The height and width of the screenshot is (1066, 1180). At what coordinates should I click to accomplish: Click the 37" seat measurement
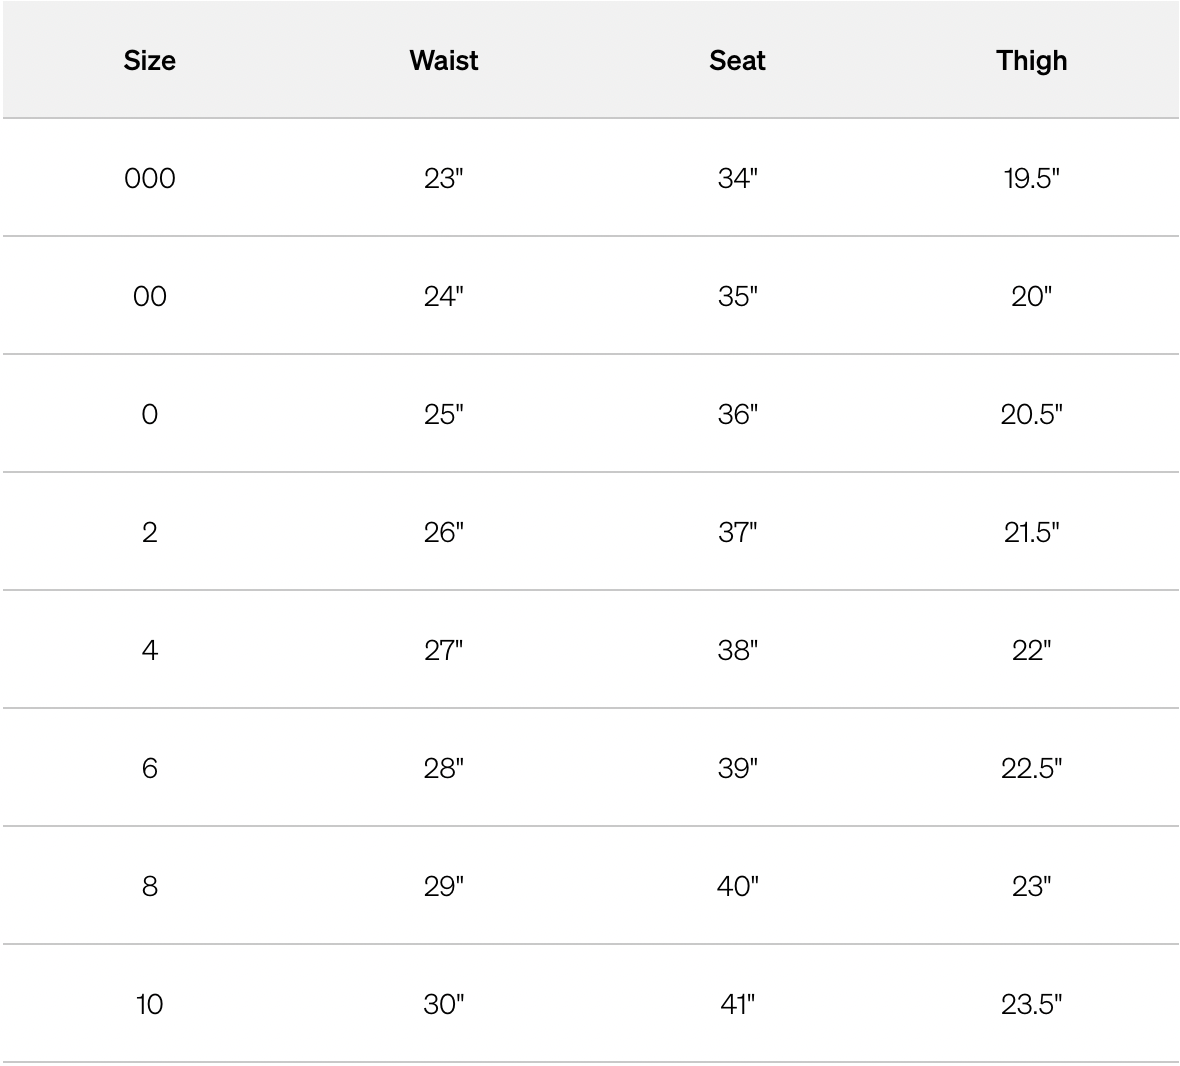click(x=737, y=533)
